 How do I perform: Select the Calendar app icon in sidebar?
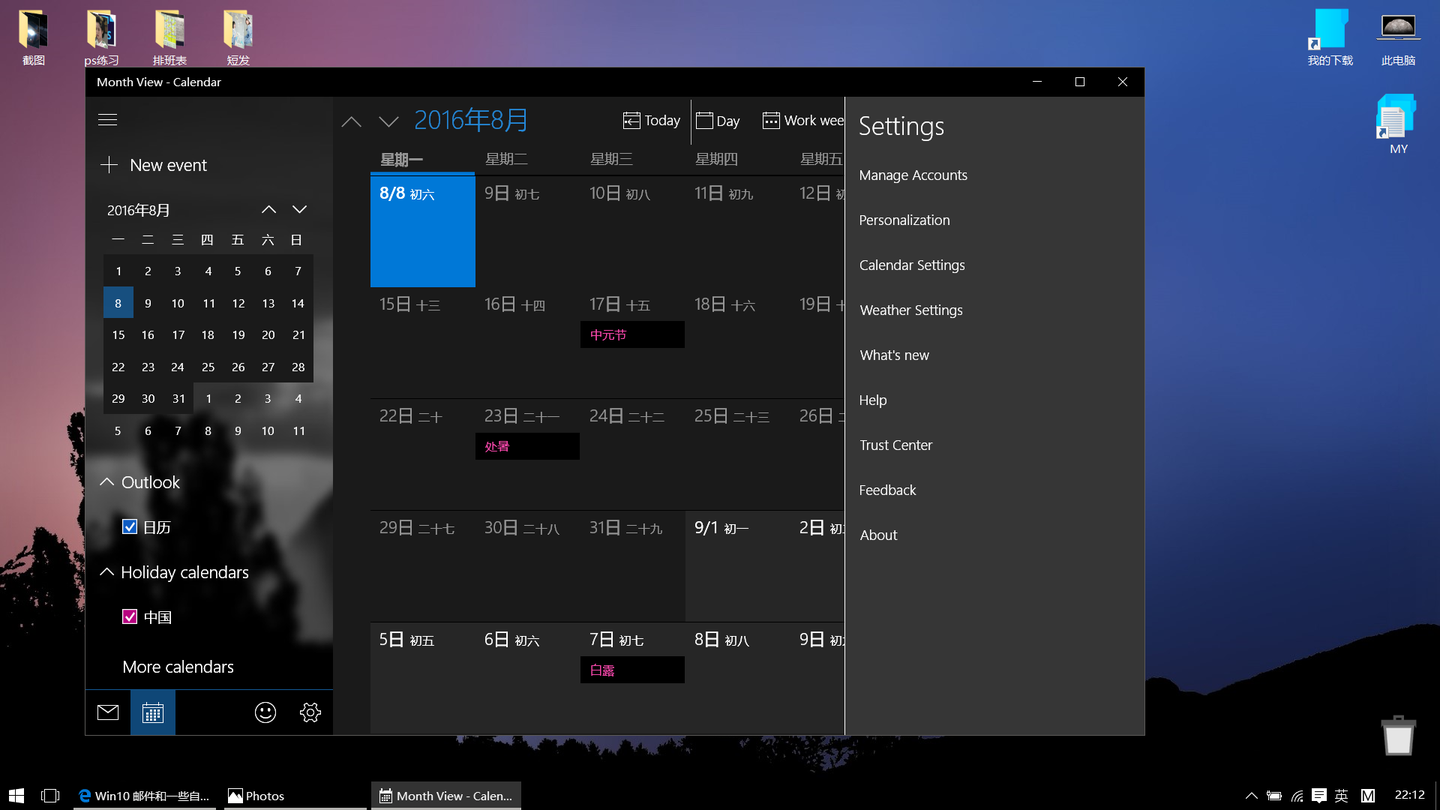click(153, 712)
